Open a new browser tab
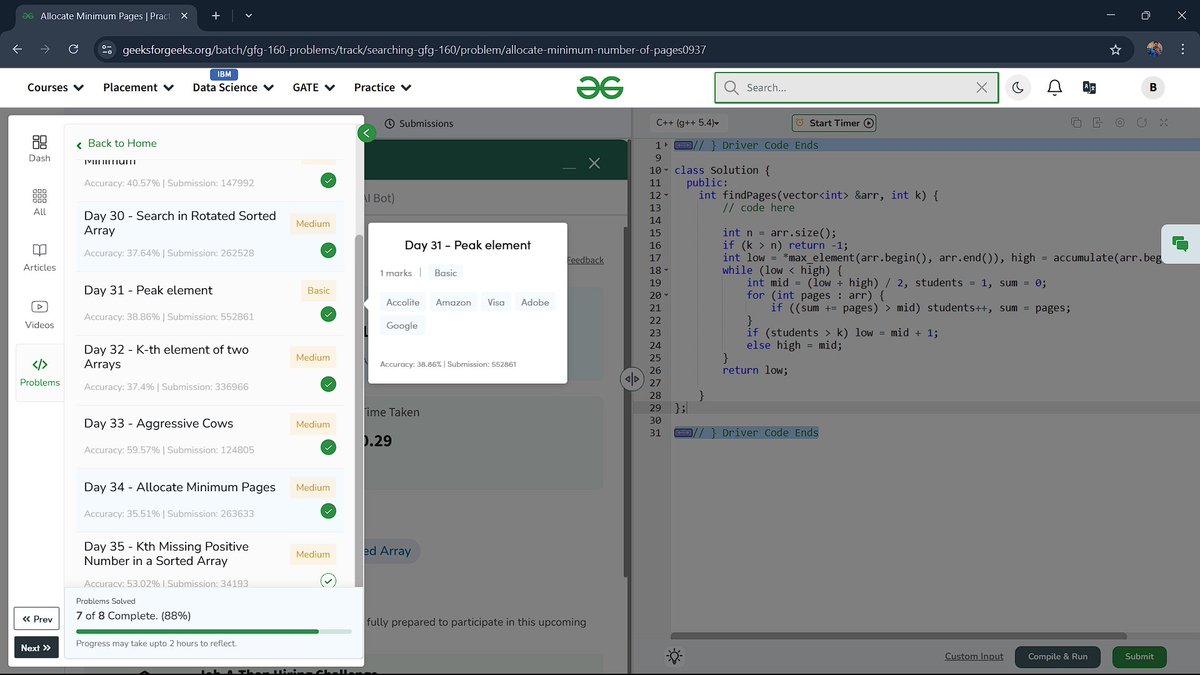Screen dimensions: 1200x675 (x=215, y=16)
